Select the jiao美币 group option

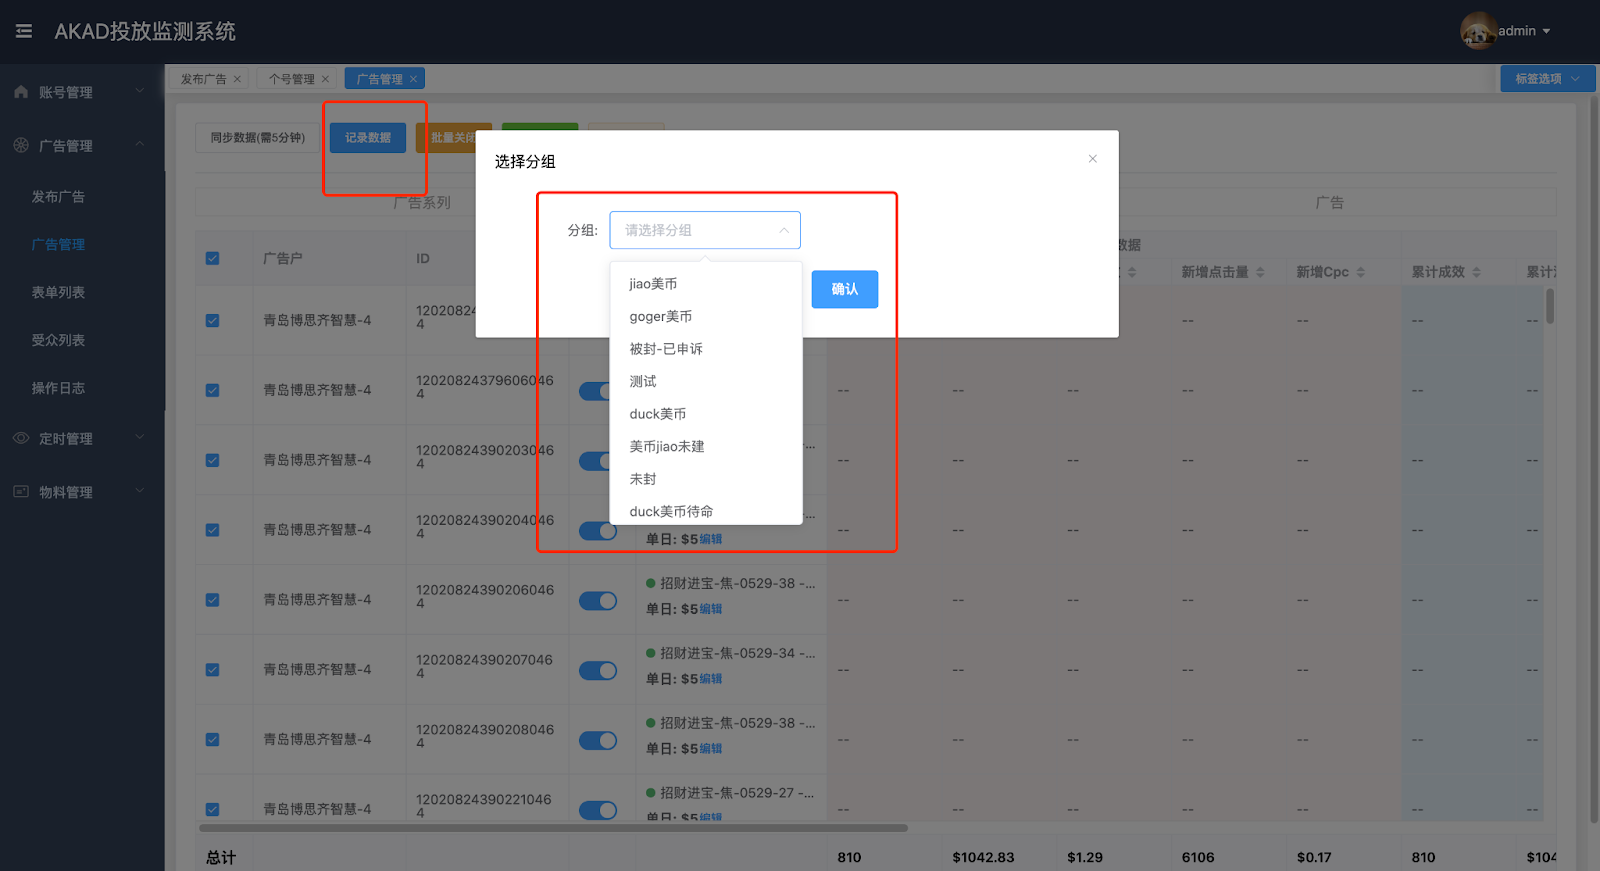point(653,284)
